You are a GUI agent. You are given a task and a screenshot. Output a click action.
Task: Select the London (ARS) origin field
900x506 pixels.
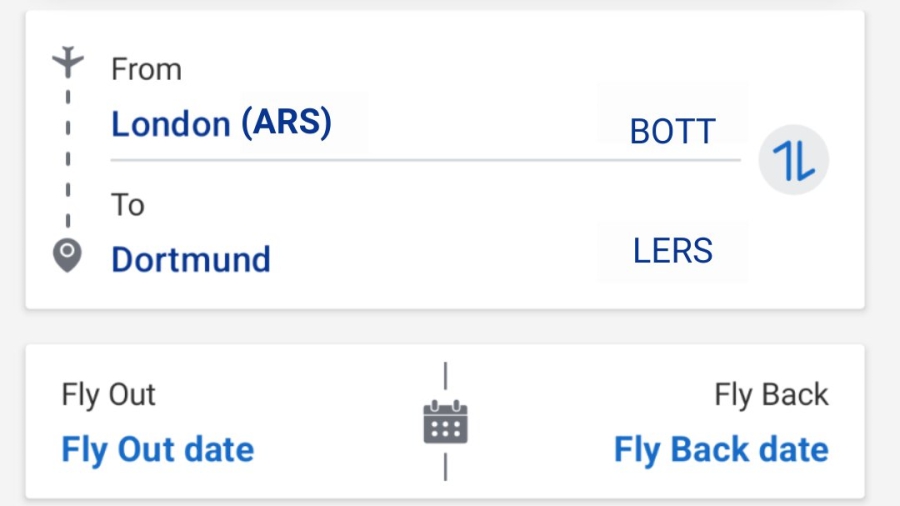point(221,124)
